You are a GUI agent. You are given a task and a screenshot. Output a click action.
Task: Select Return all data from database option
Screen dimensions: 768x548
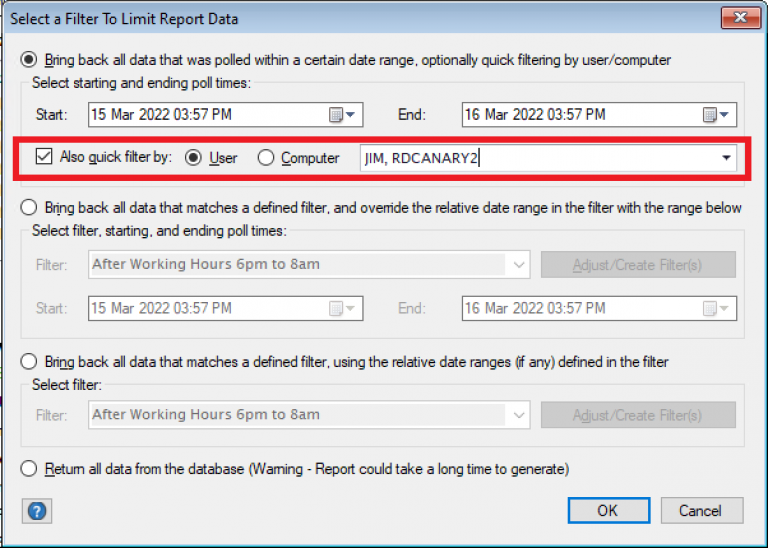(x=28, y=469)
